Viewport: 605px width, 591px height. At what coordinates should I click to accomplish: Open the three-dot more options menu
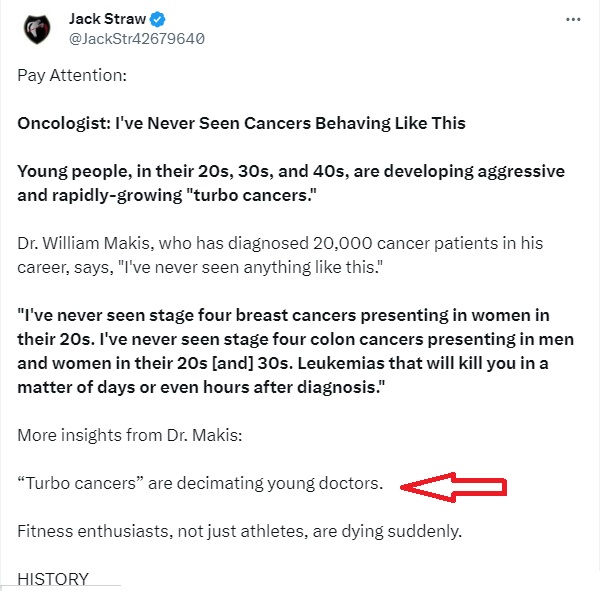tap(573, 19)
